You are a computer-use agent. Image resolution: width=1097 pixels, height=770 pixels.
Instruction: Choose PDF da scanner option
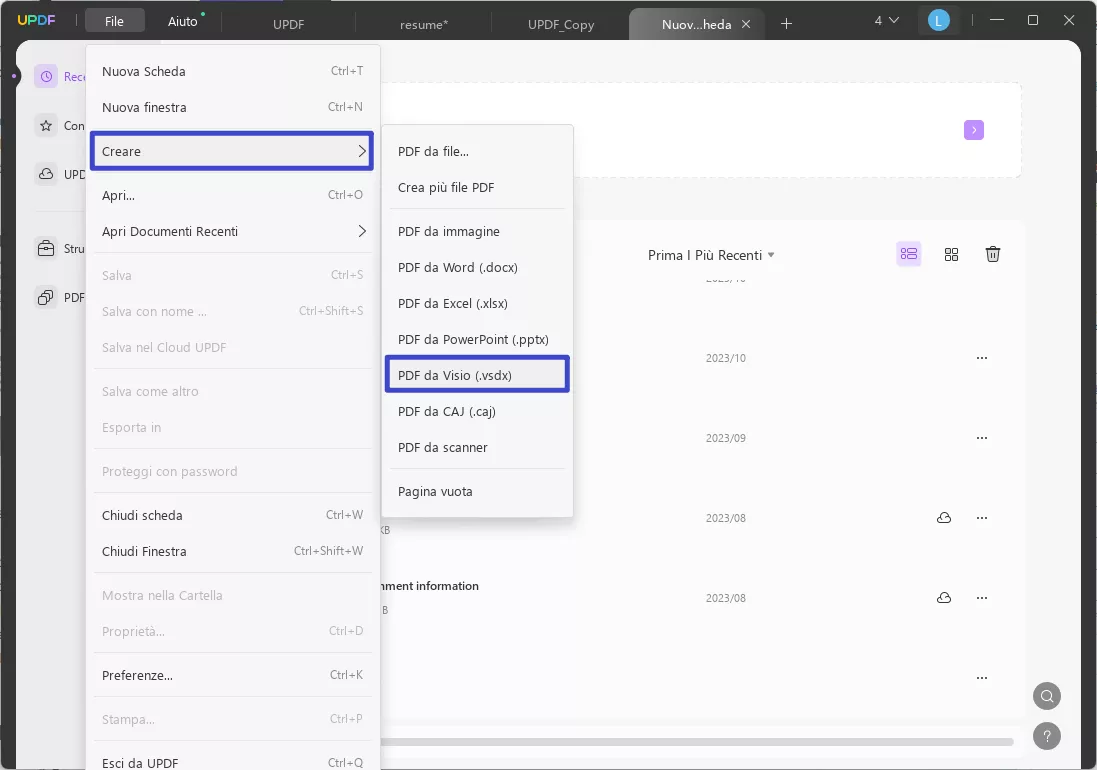(x=477, y=448)
